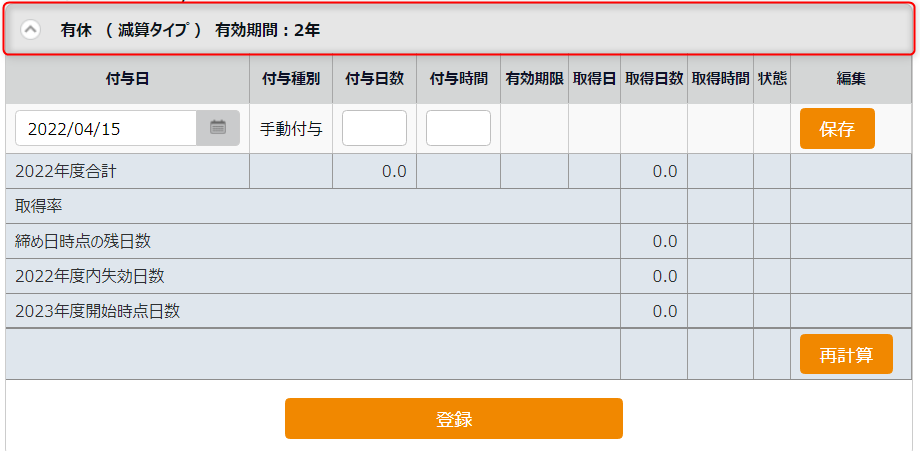Select the 取得日数 column header
920x451 pixels.
653,79
